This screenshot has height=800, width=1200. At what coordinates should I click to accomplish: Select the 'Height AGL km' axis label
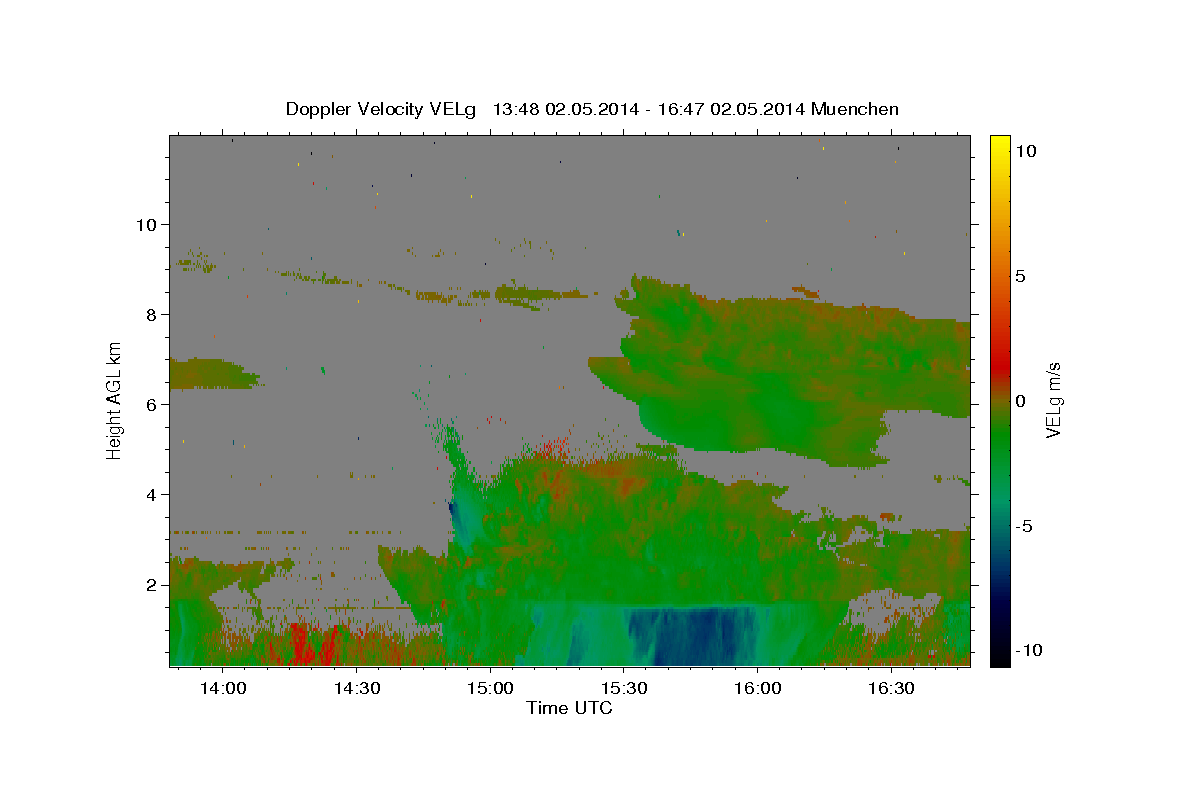click(x=115, y=399)
